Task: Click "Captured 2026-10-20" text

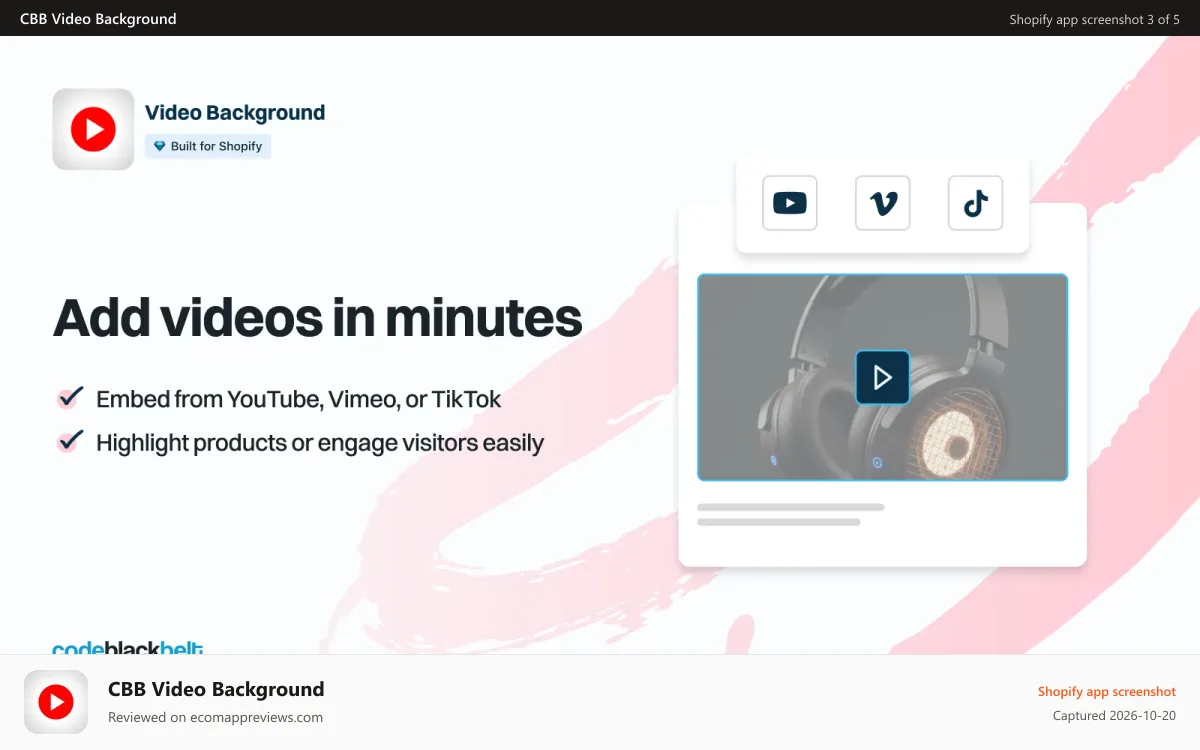Action: click(1114, 715)
